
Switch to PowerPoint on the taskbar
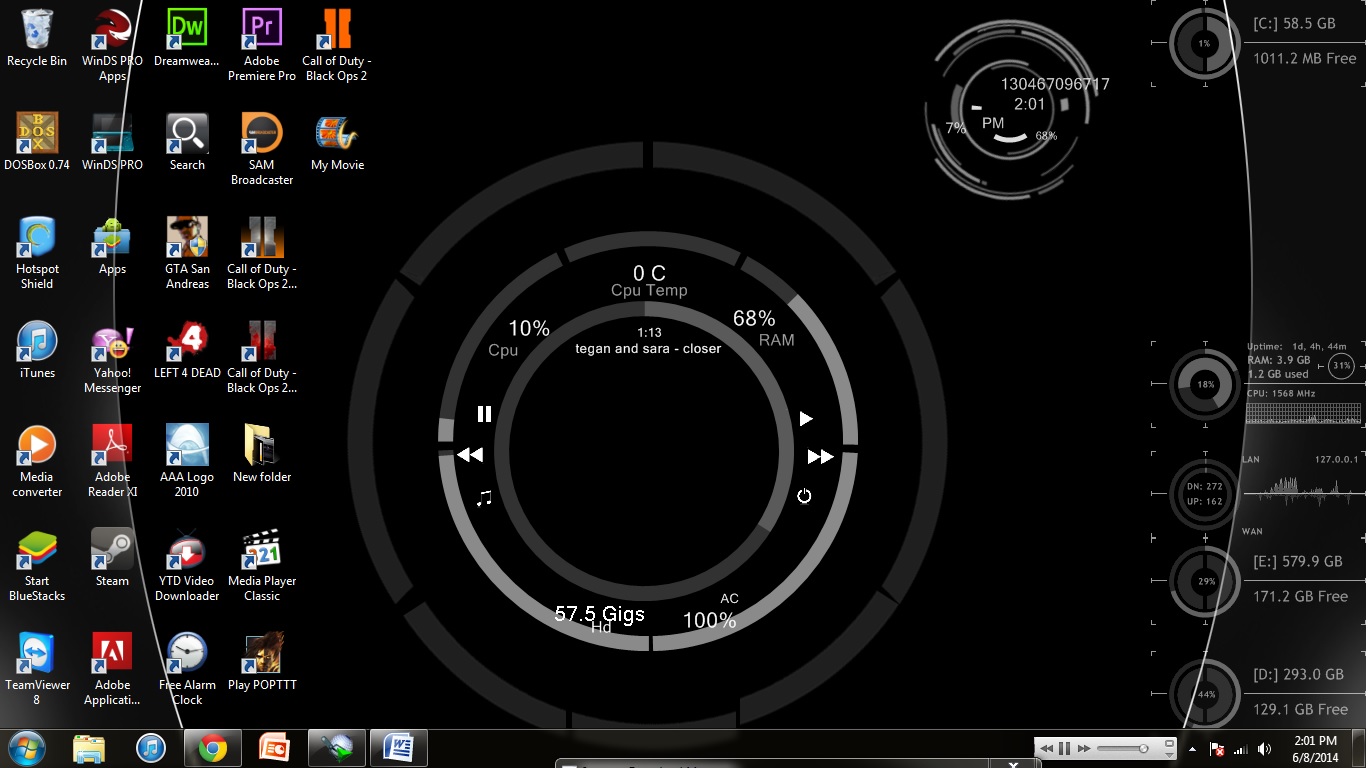(274, 748)
